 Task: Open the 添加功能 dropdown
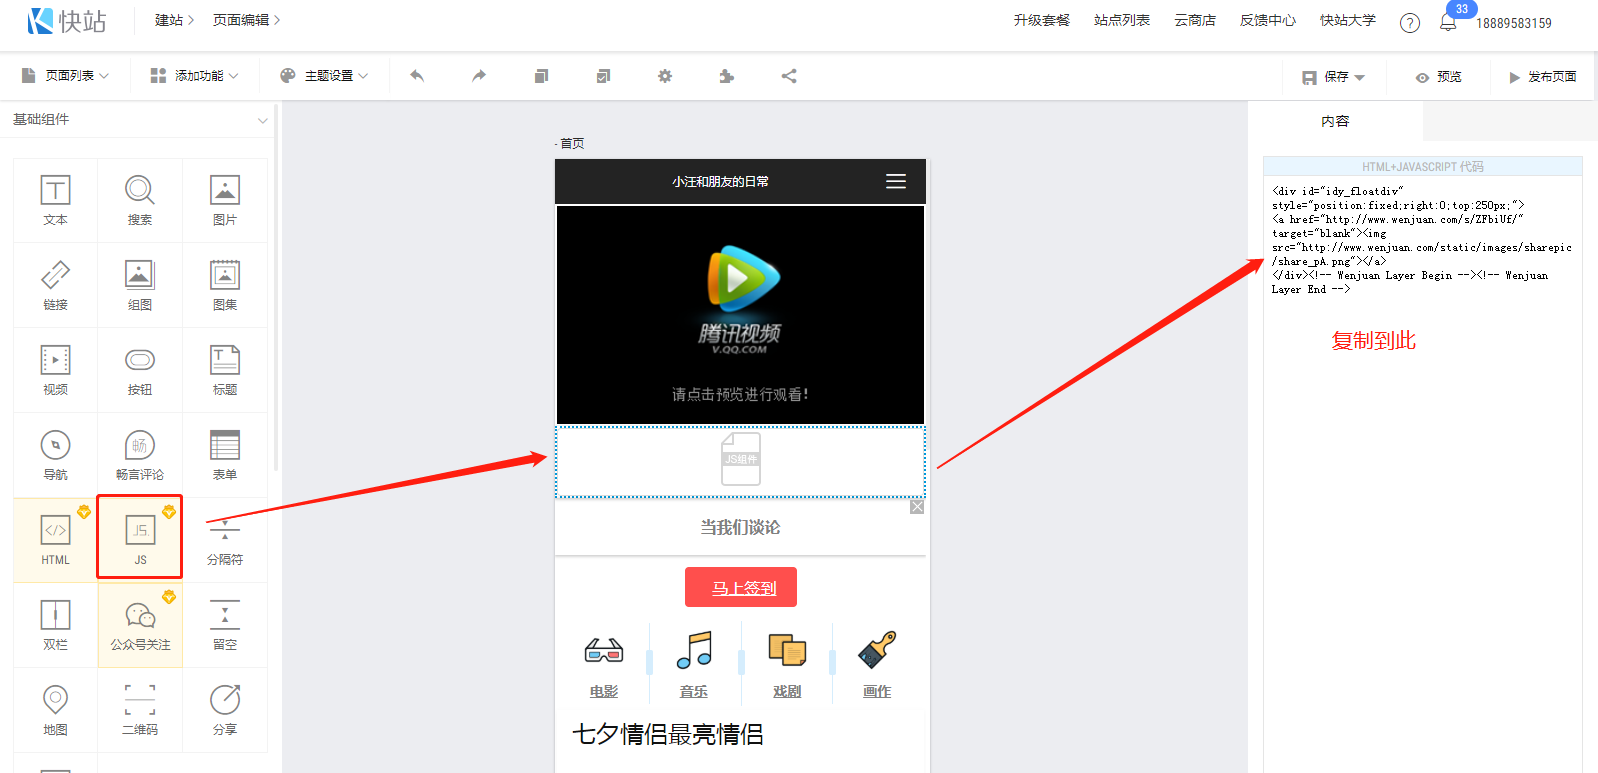click(195, 76)
